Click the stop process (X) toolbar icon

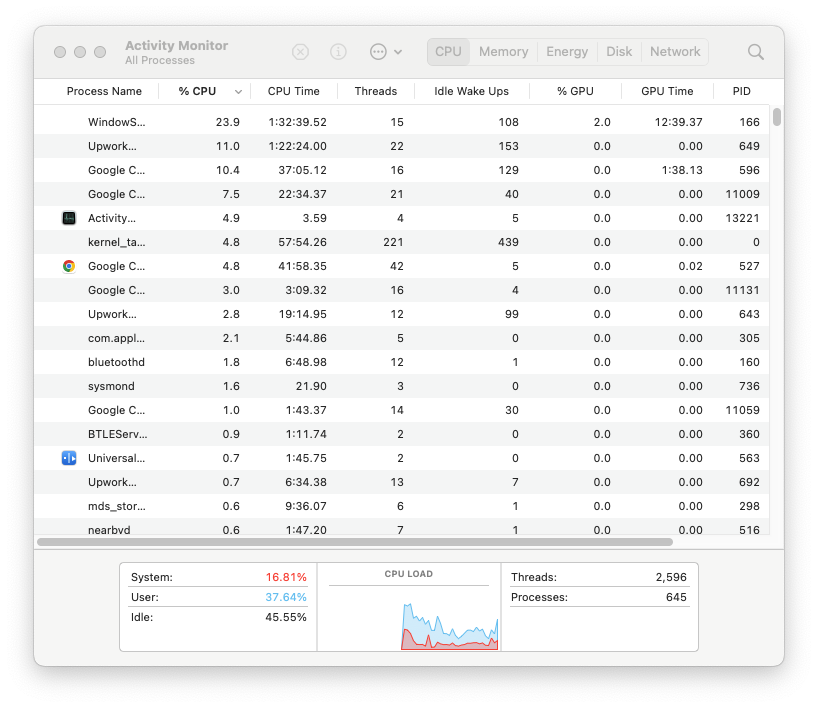pyautogui.click(x=300, y=51)
